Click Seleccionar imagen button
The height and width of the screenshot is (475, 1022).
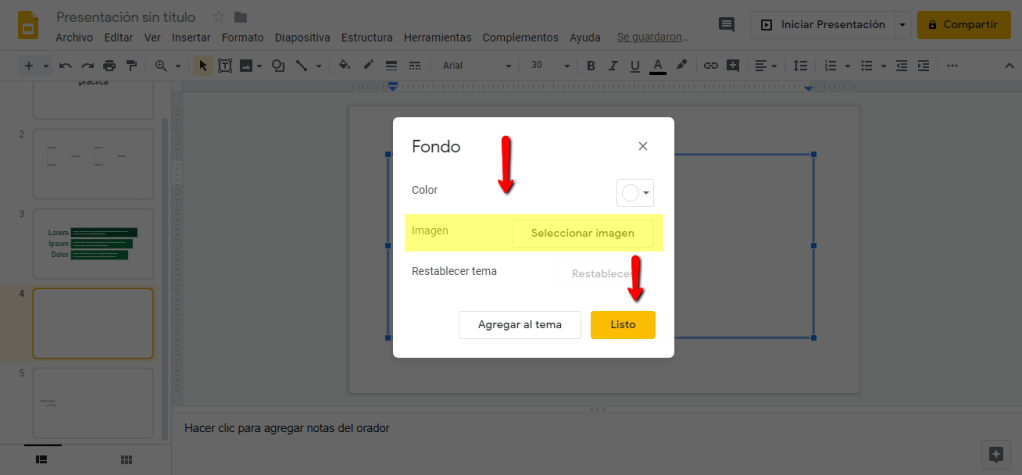(x=582, y=234)
